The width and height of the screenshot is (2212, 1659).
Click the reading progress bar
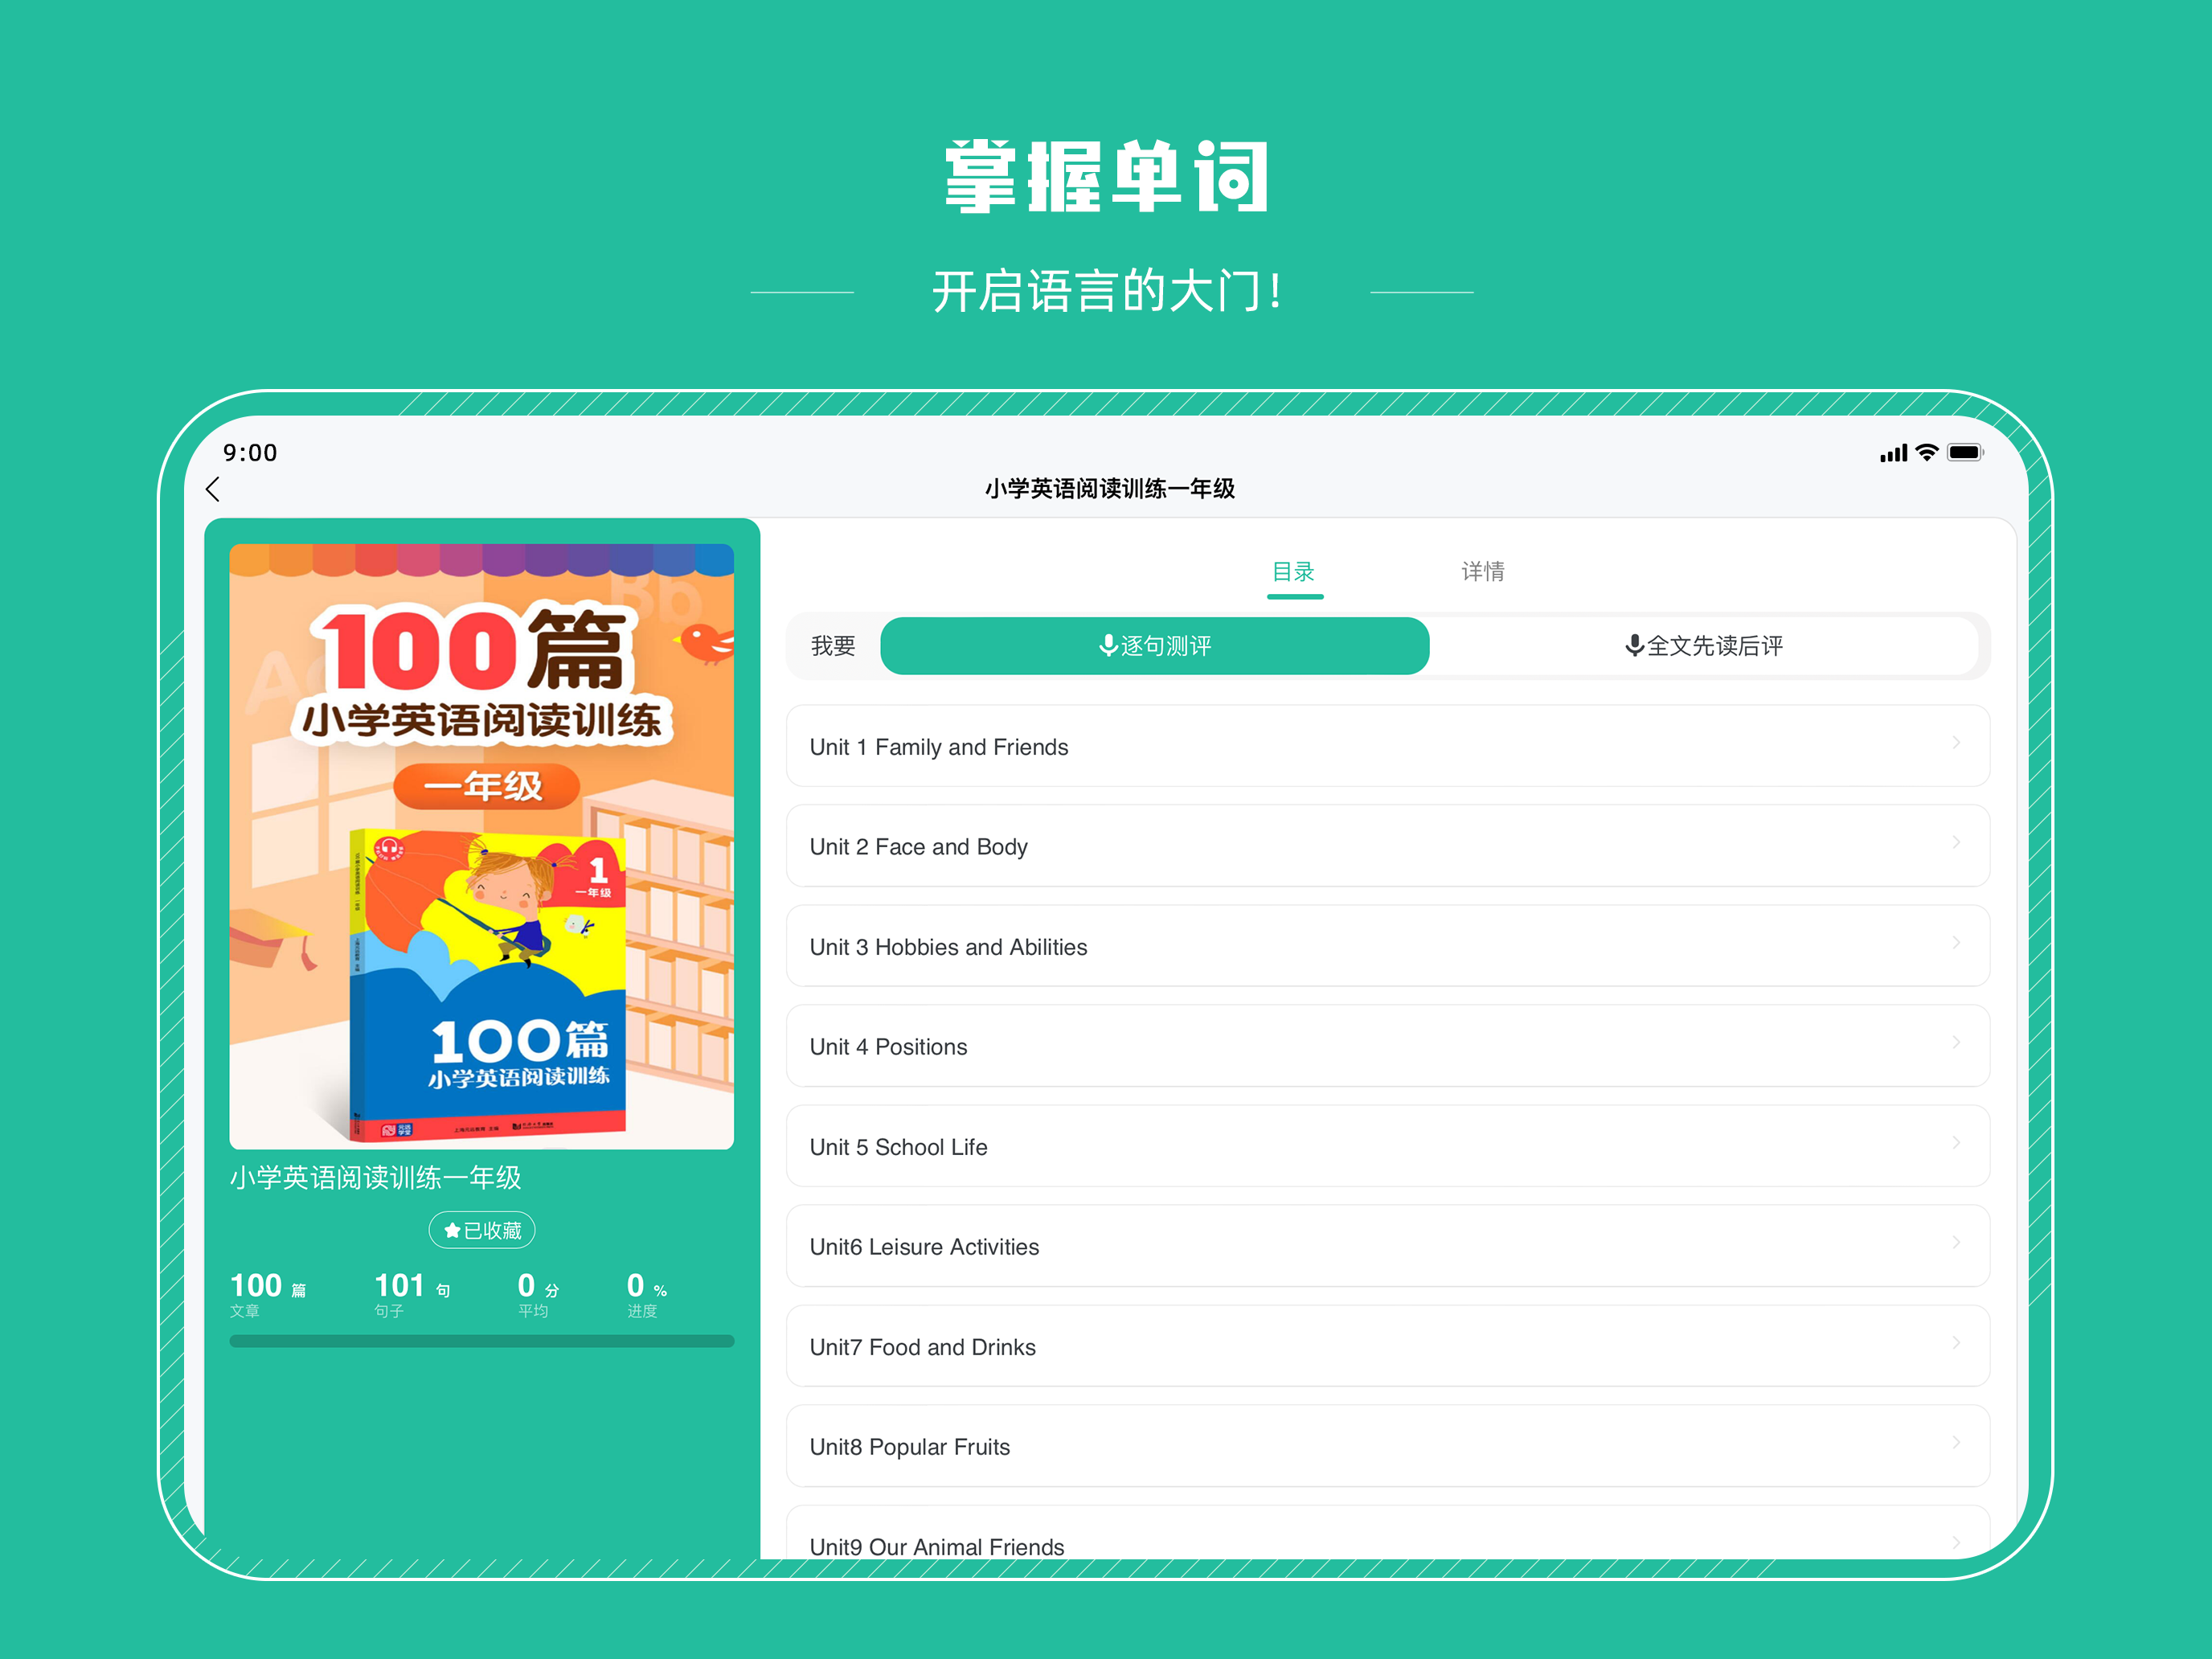click(x=482, y=1341)
